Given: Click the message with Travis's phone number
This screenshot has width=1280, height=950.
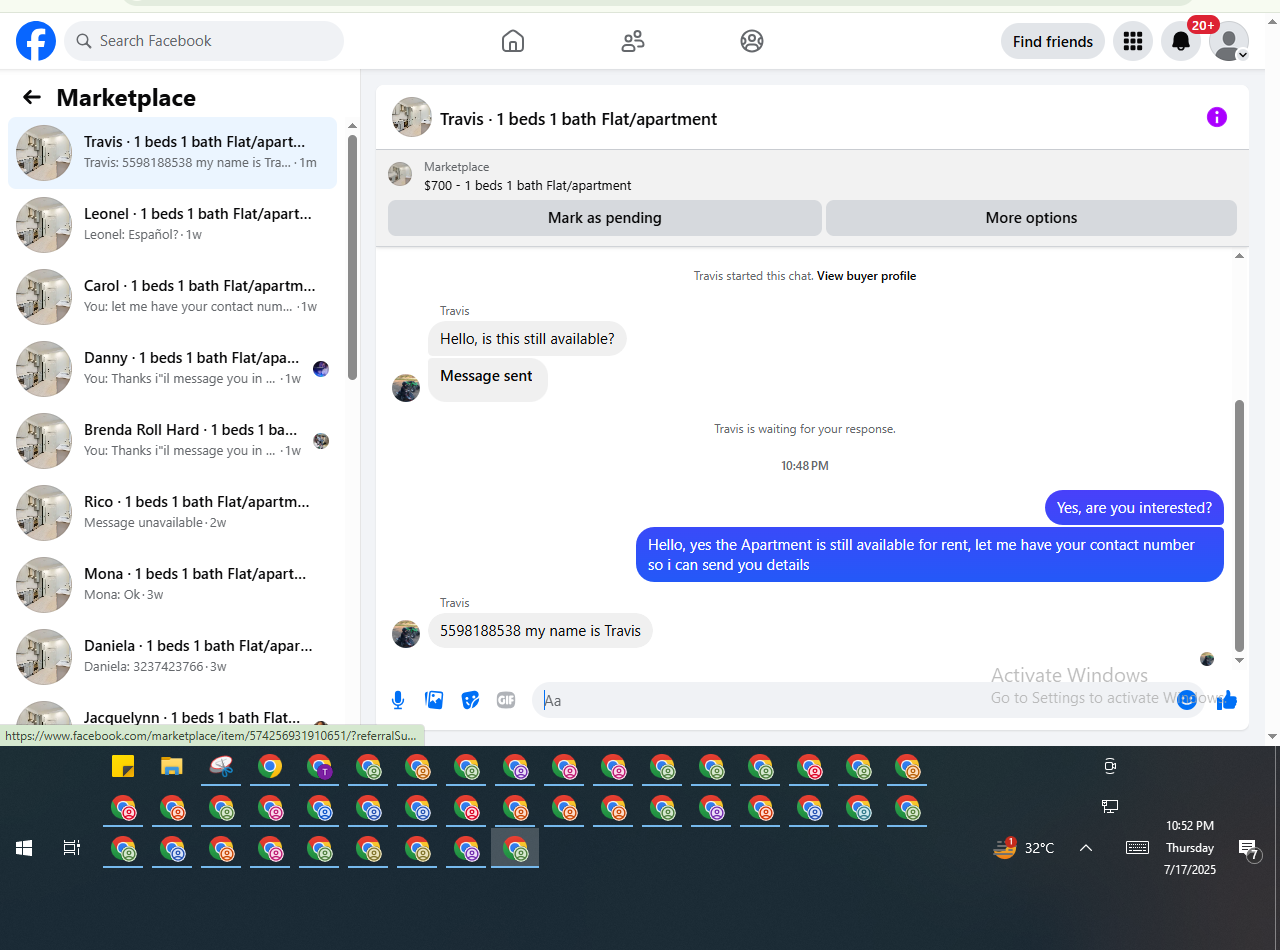Looking at the screenshot, I should [540, 631].
